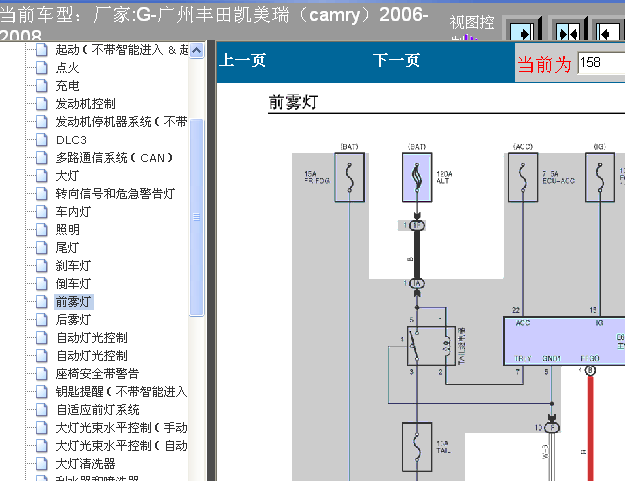The height and width of the screenshot is (481, 625).
Task: Select 车内灯 text in the tree
Action: pos(73,212)
